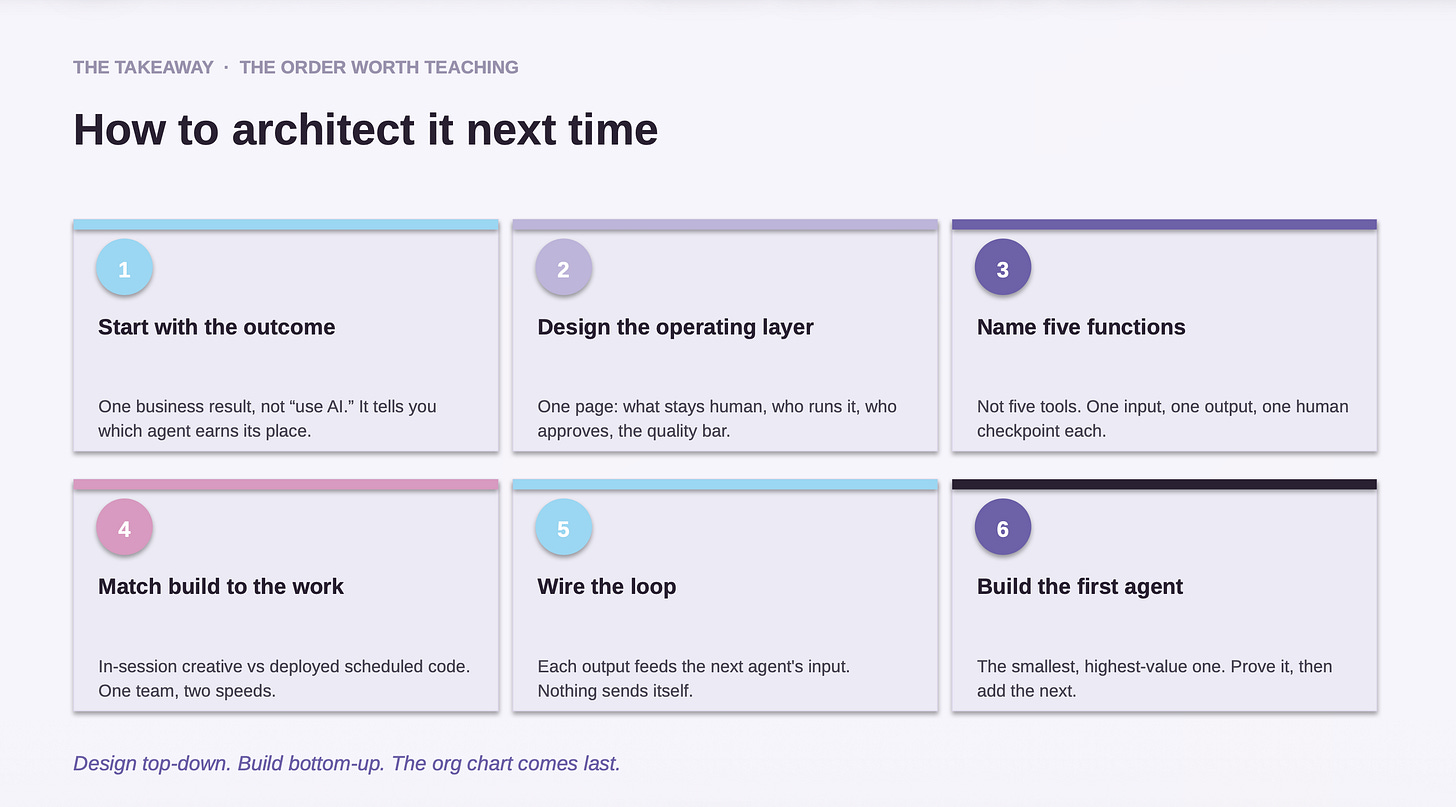
Task: Click the 'The smallest, highest-value one' description
Action: point(1155,678)
